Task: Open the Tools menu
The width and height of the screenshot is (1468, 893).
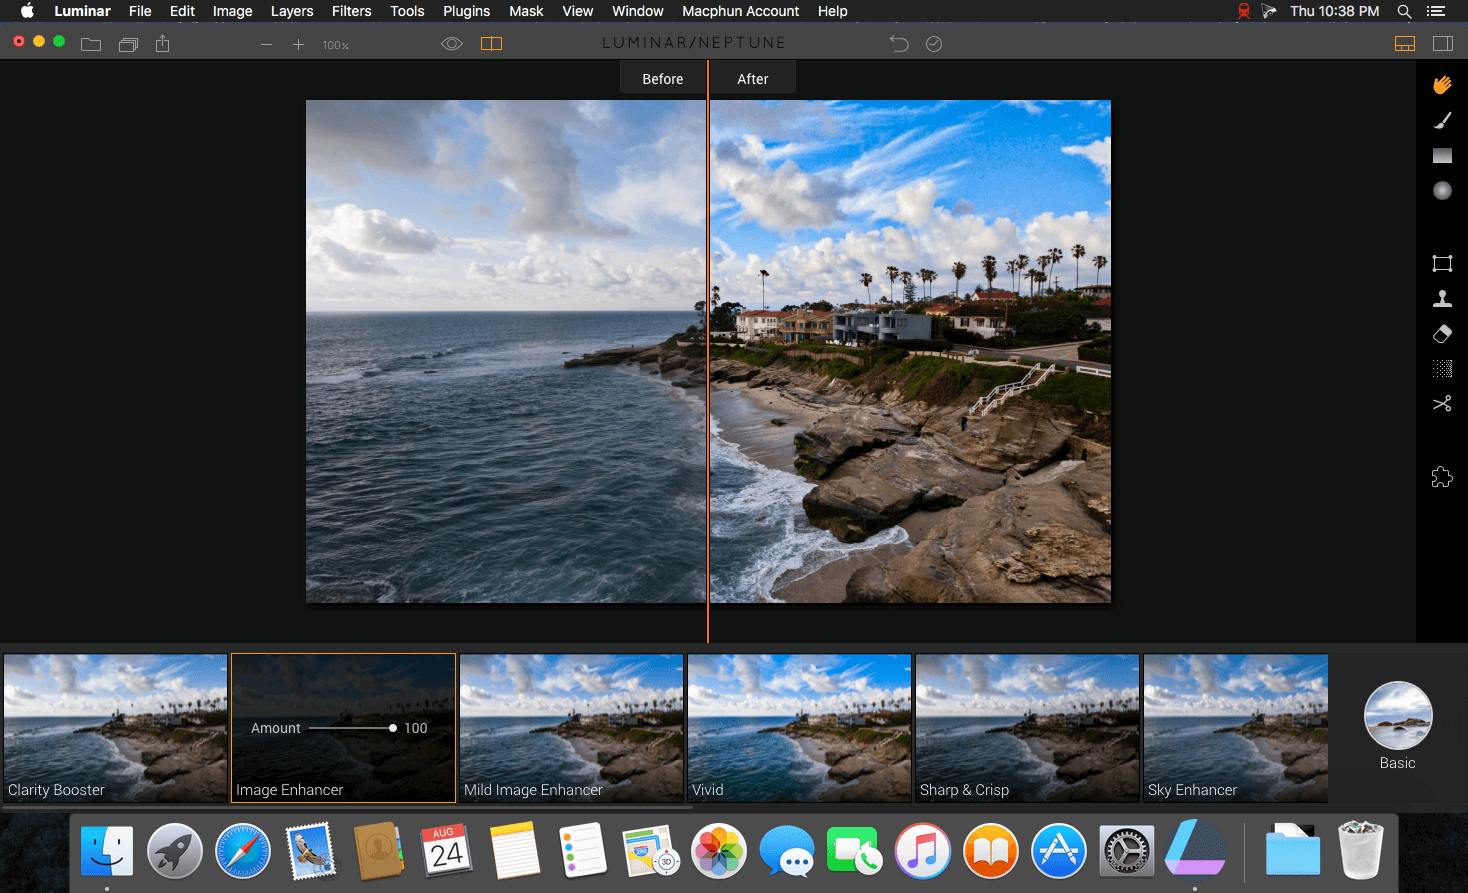Action: coord(407,11)
